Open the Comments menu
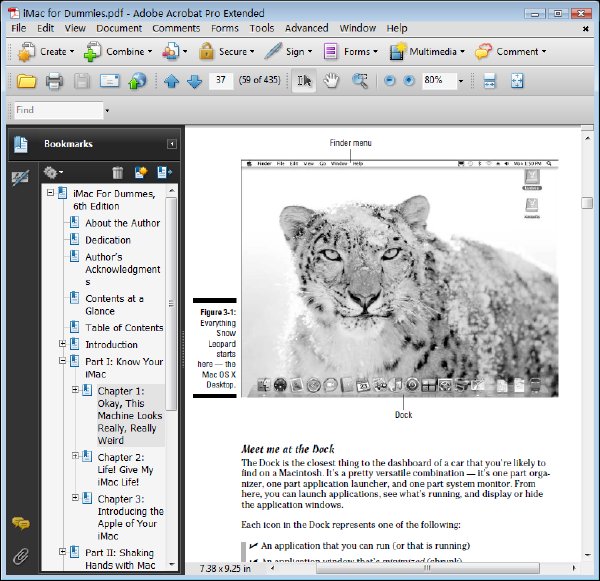Image resolution: width=600 pixels, height=581 pixels. (x=176, y=28)
